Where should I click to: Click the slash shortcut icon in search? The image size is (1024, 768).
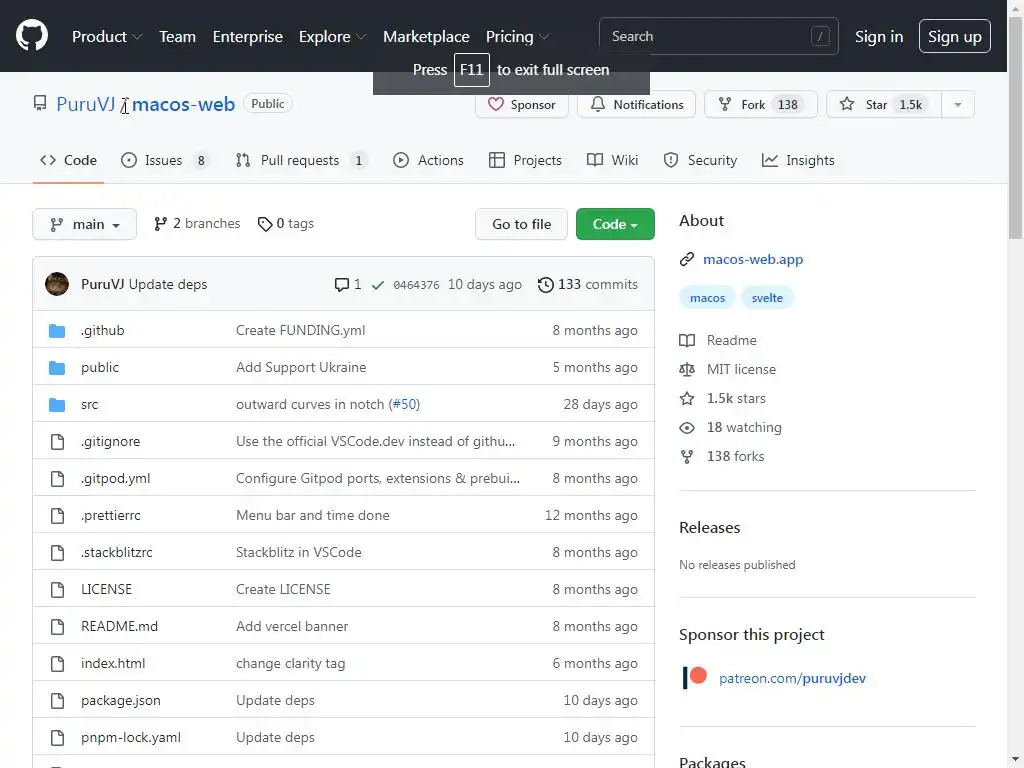coord(820,37)
